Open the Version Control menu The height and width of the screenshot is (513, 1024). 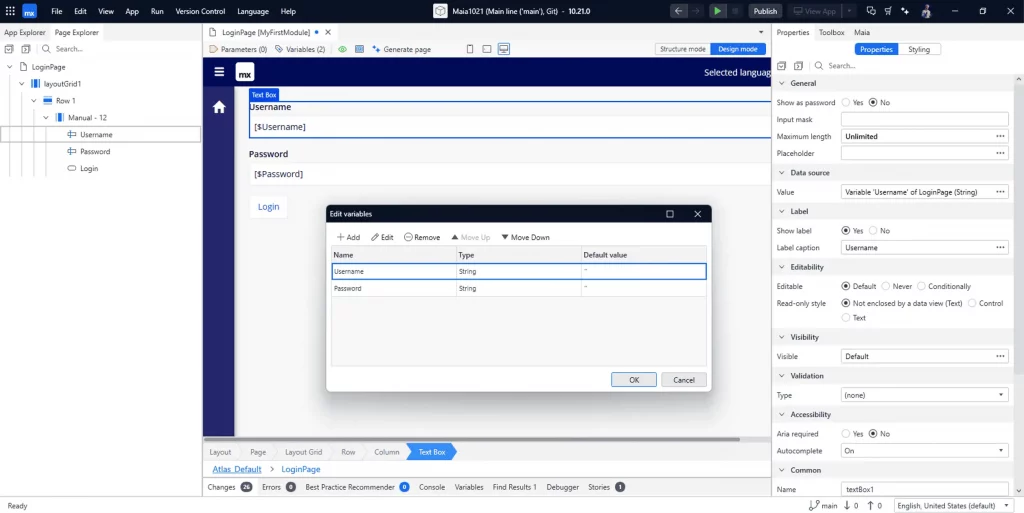200,11
